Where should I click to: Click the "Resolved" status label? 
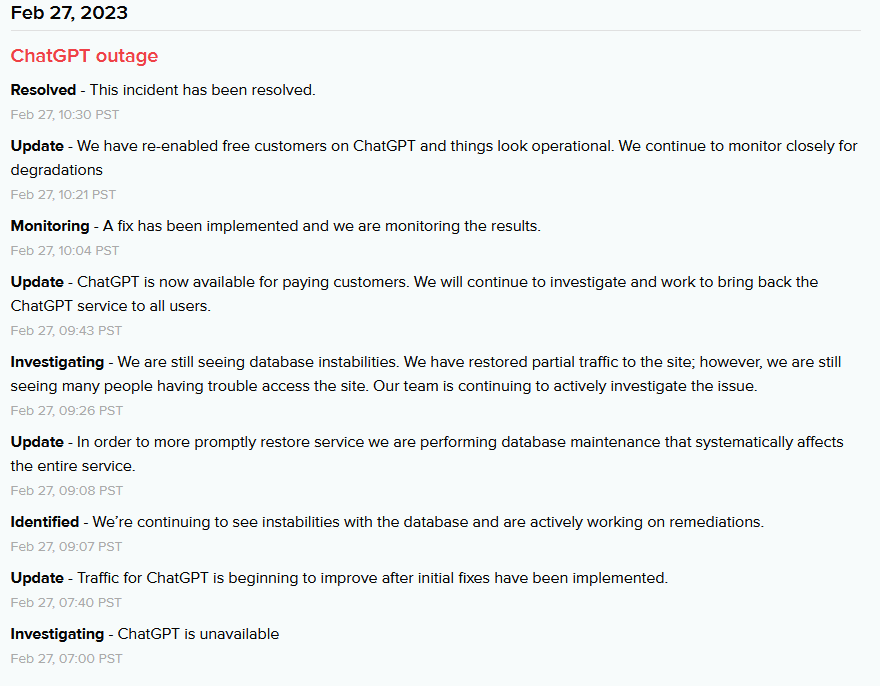(x=43, y=90)
